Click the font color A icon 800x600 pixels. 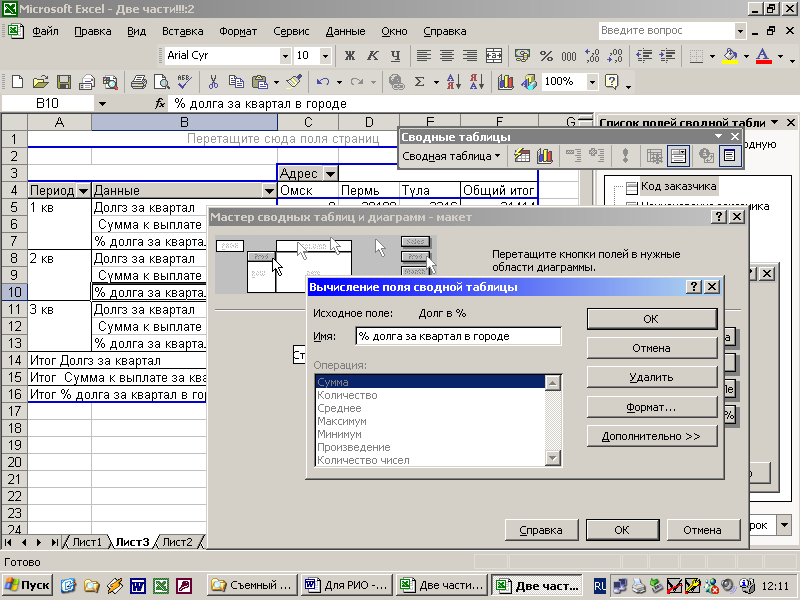pos(764,56)
